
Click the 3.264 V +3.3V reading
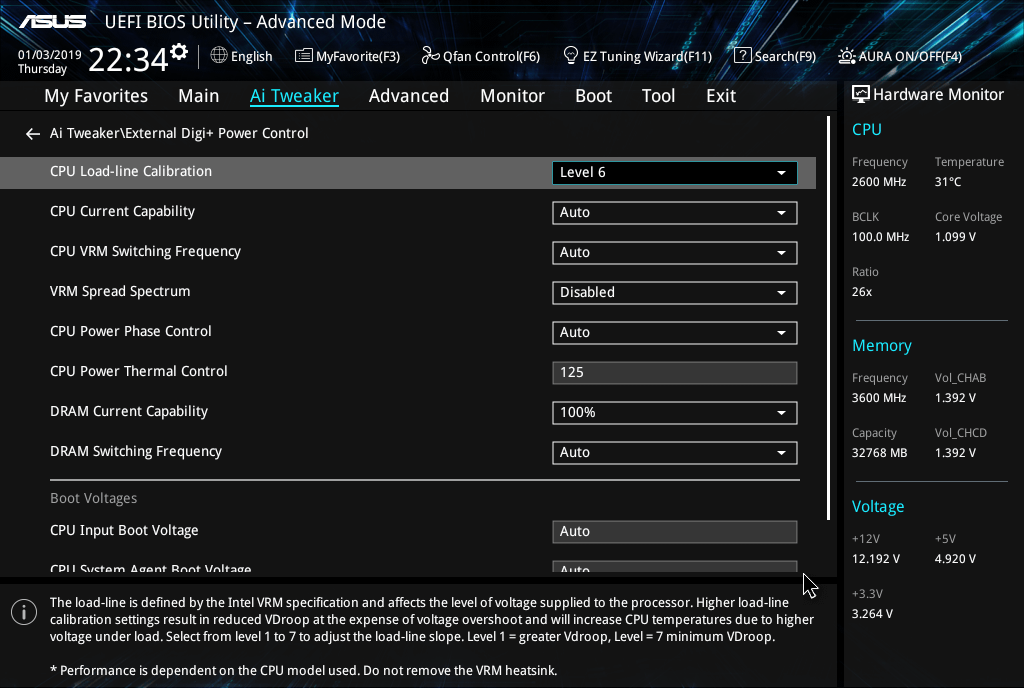pos(872,614)
